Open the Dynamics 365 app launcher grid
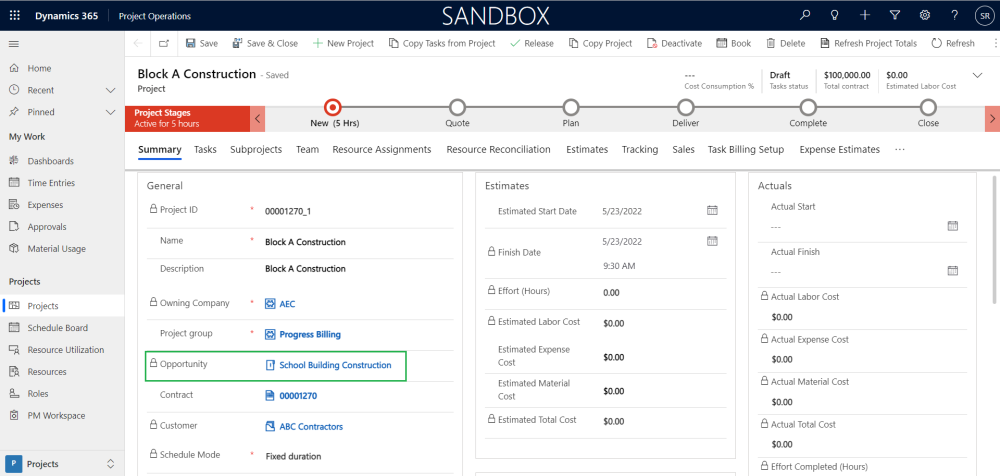This screenshot has height=476, width=1000. pos(15,16)
